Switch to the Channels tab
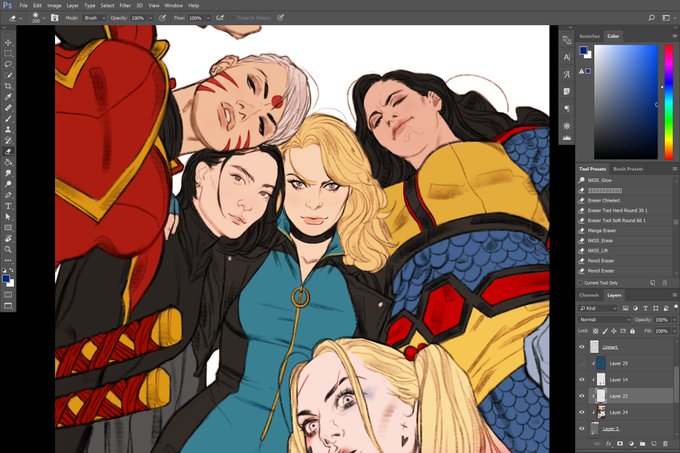Image resolution: width=680 pixels, height=453 pixels. [x=589, y=295]
